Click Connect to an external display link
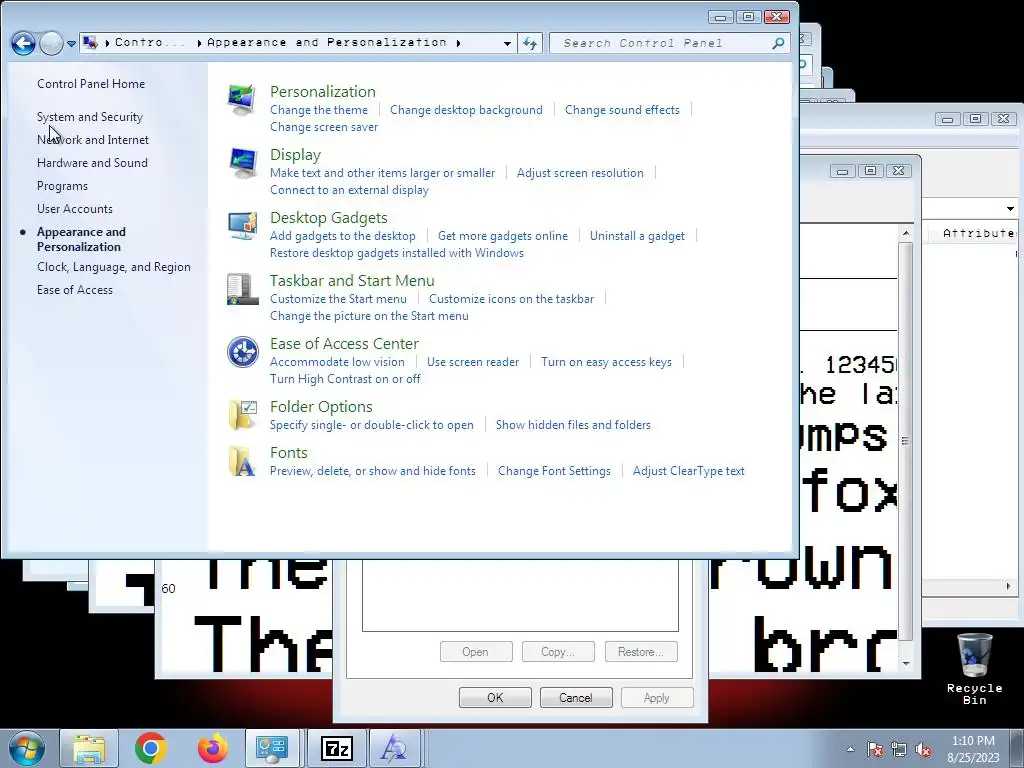1024x768 pixels. point(349,190)
